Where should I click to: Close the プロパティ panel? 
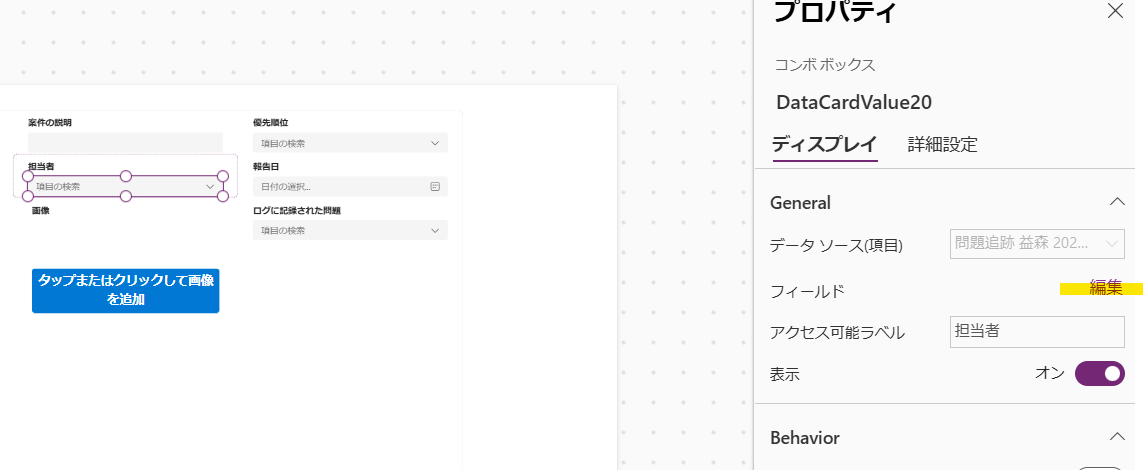pyautogui.click(x=1116, y=11)
